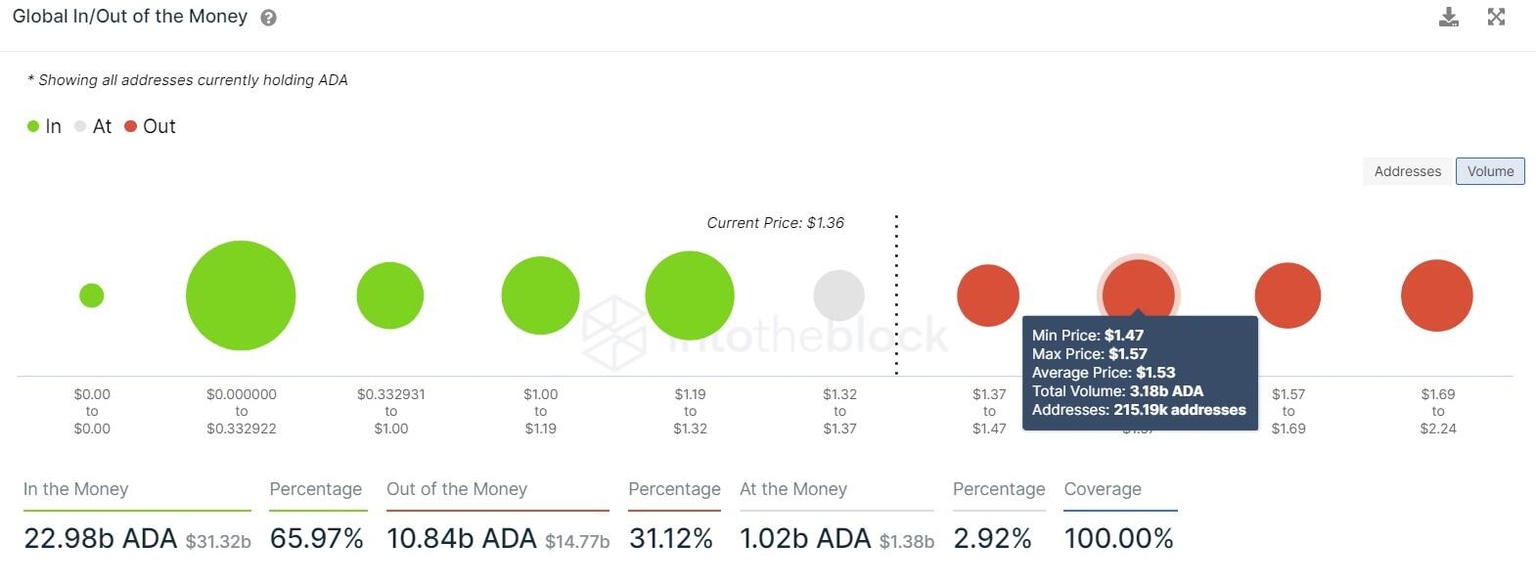Click the Coverage 100.00% value
This screenshot has height=587, width=1536.
click(1119, 538)
